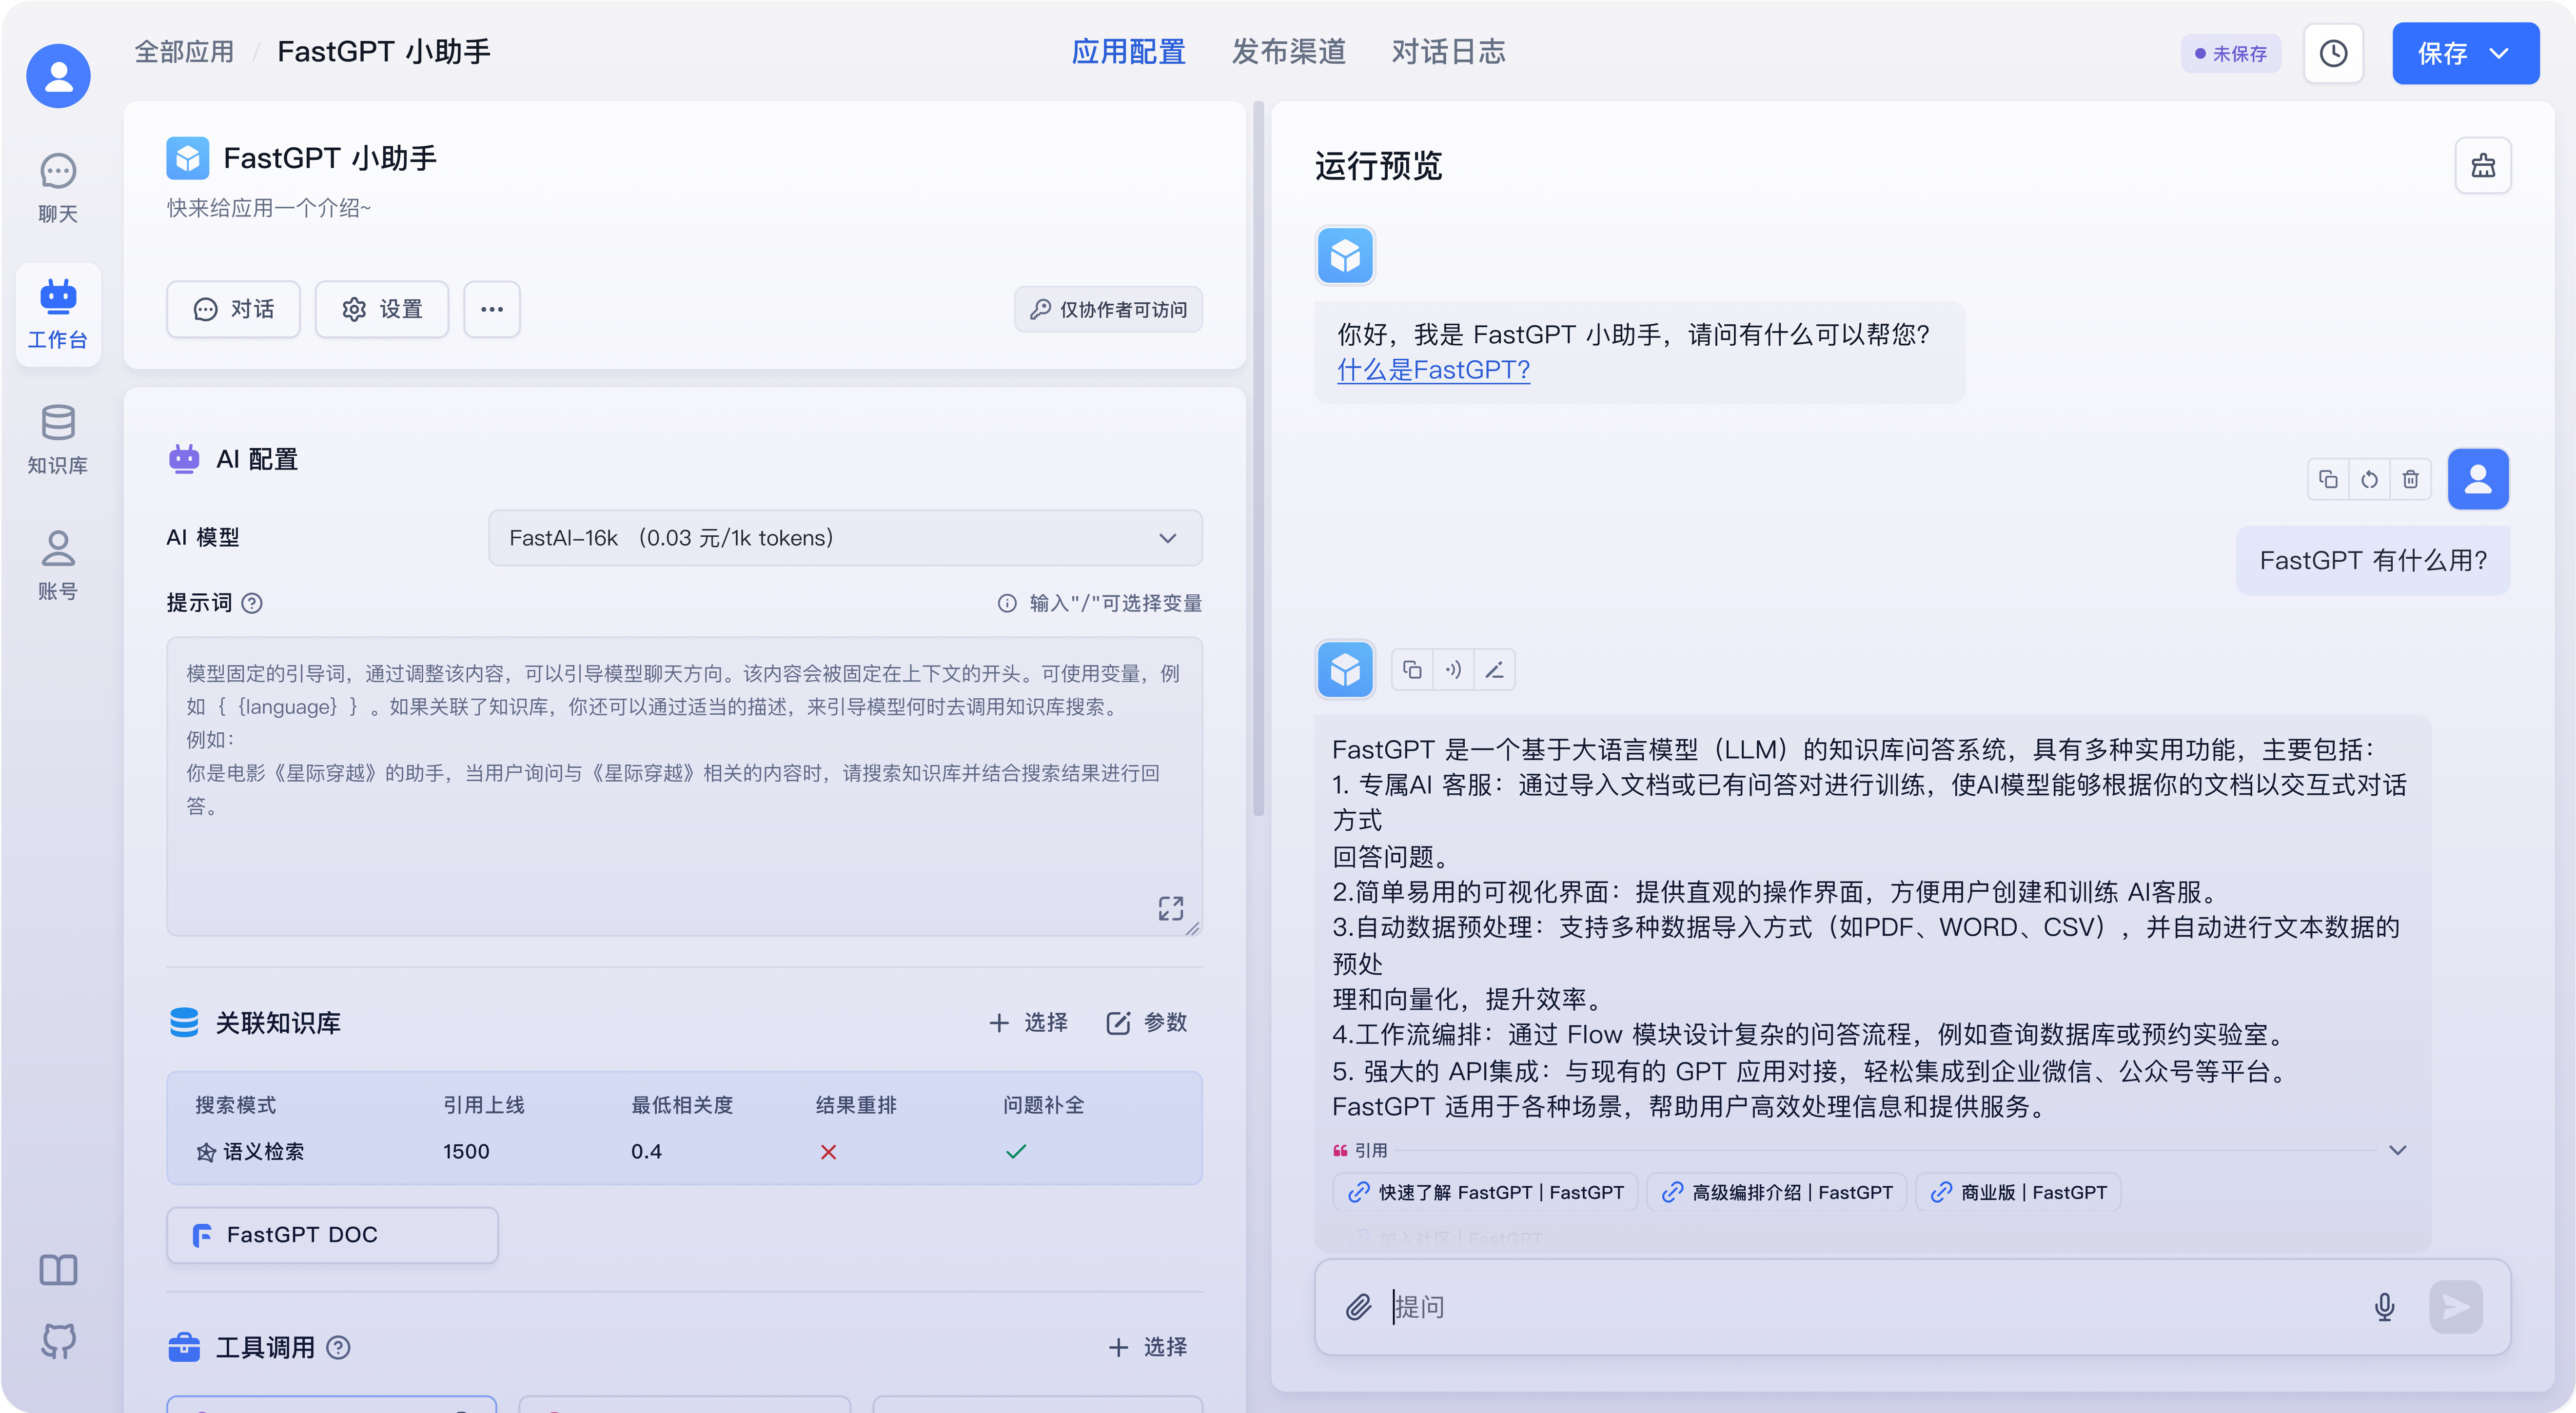
Task: Click the green check under 问题补全
Action: pos(1016,1152)
